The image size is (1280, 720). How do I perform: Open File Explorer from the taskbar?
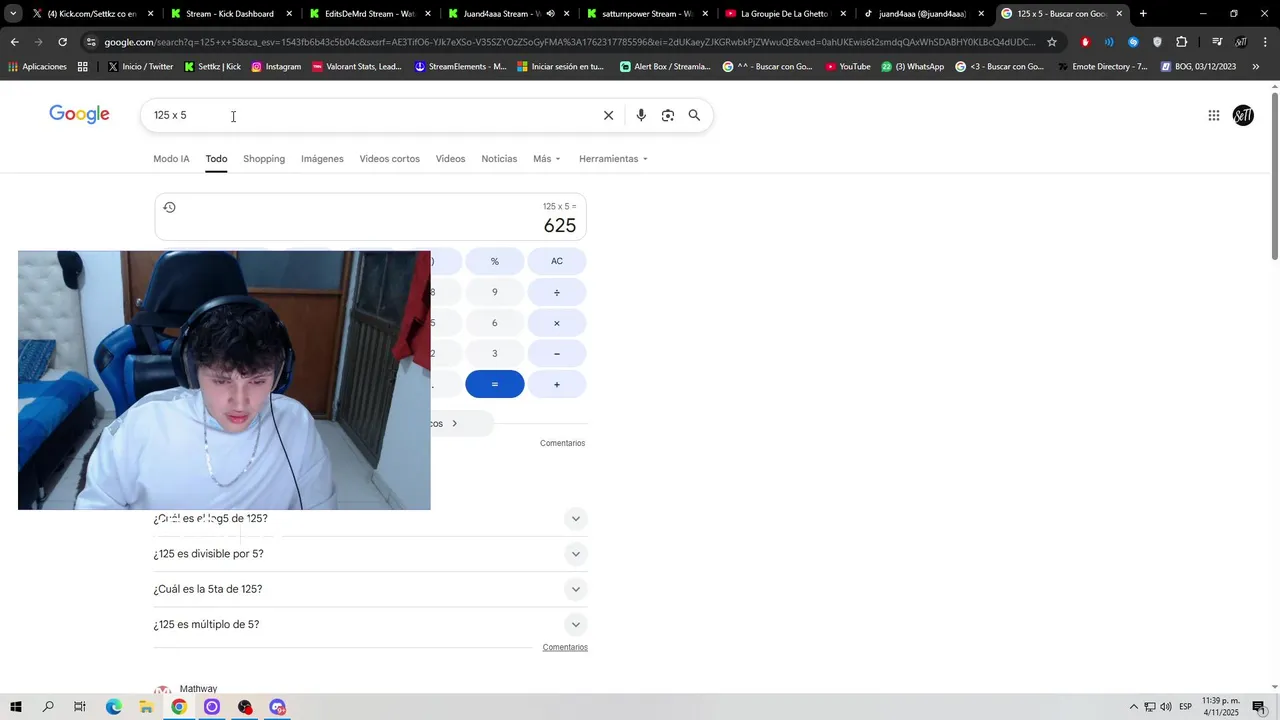tap(146, 707)
